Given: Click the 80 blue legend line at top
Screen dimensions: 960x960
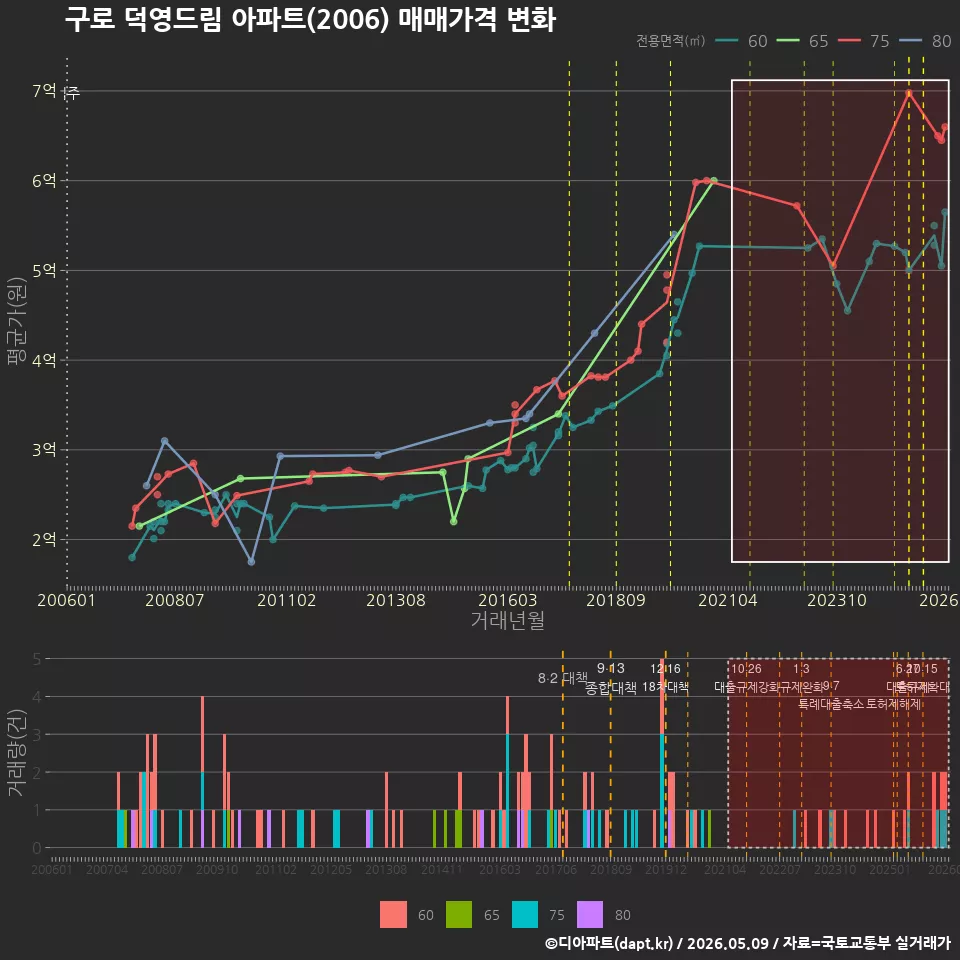Looking at the screenshot, I should point(910,41).
